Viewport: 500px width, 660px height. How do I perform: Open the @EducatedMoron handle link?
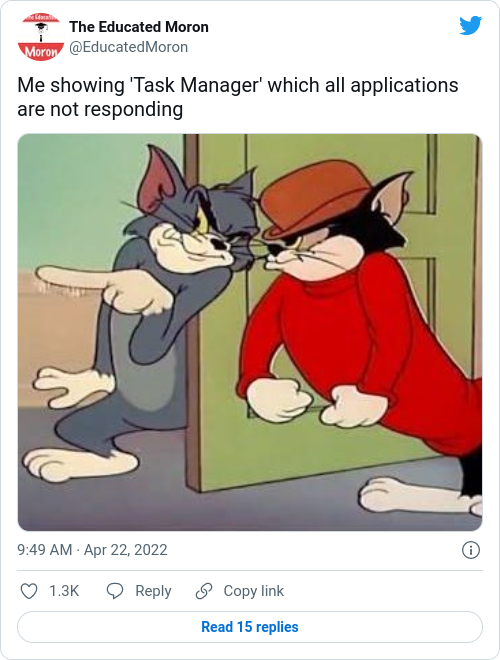[128, 47]
